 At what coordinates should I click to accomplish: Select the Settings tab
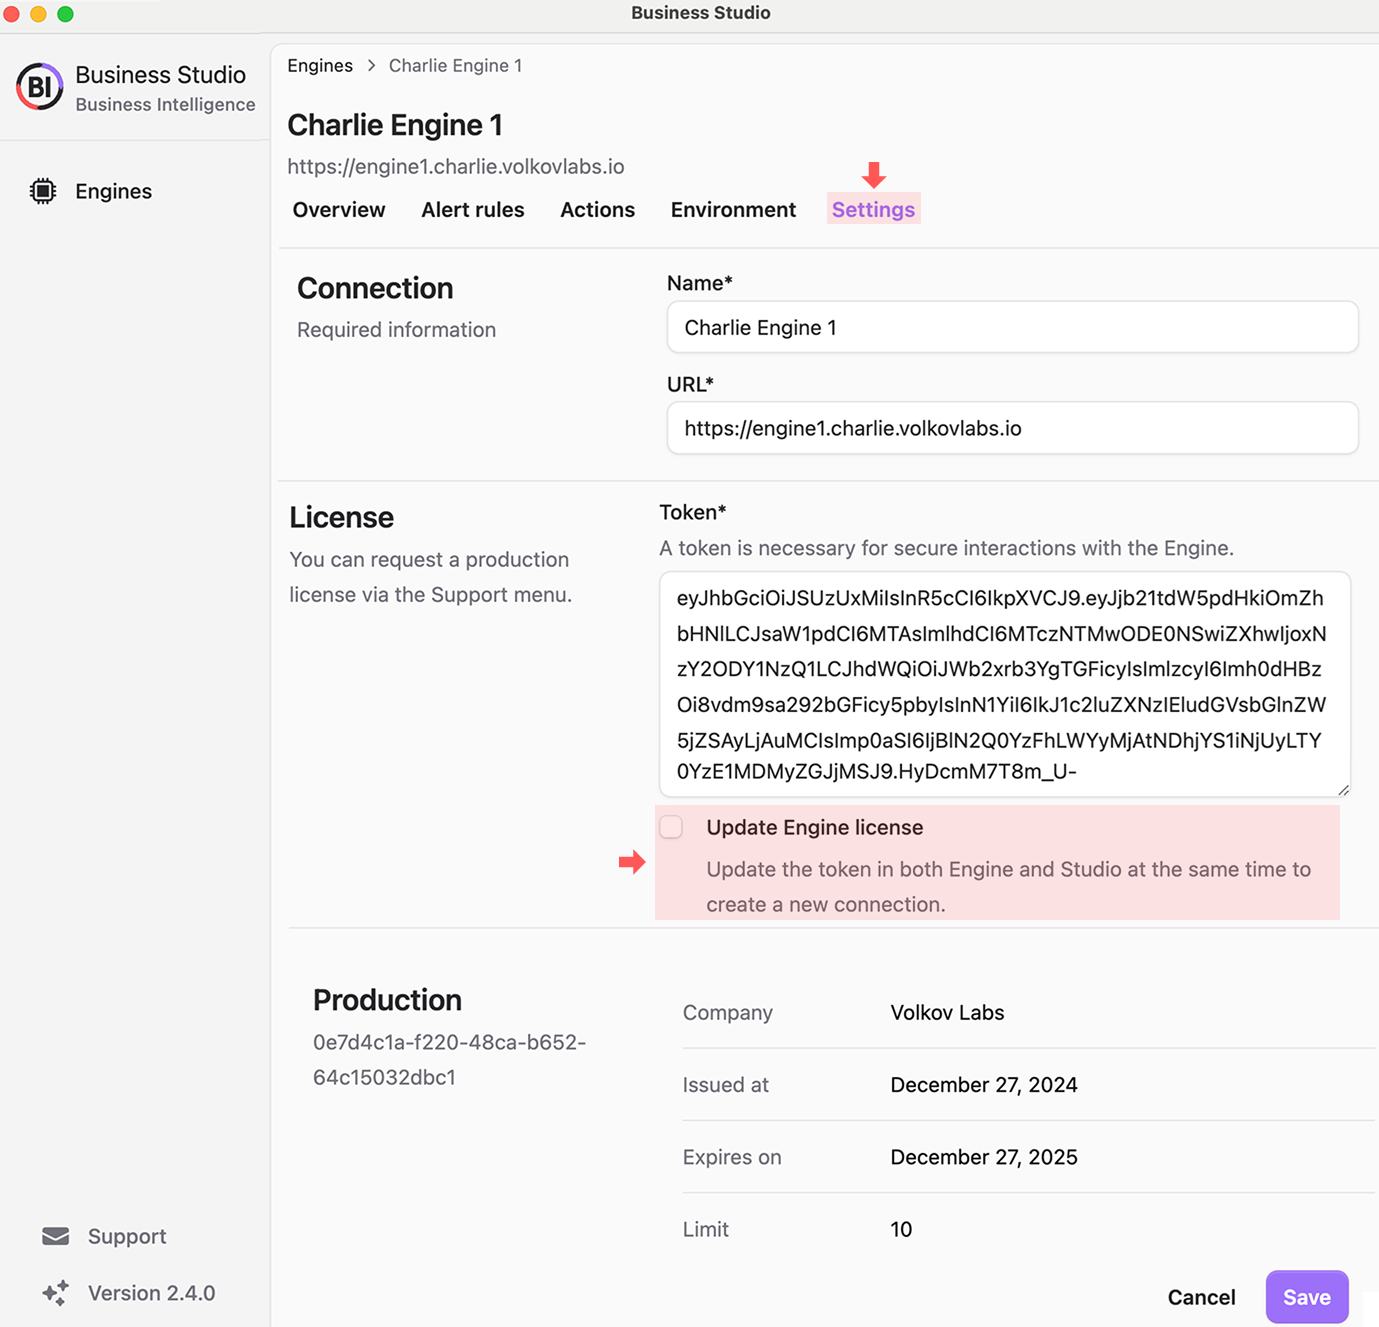874,210
